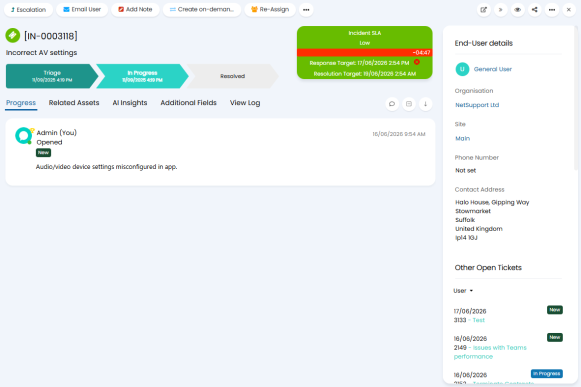Expand the User filter dropdown
The height and width of the screenshot is (387, 581).
coord(463,291)
